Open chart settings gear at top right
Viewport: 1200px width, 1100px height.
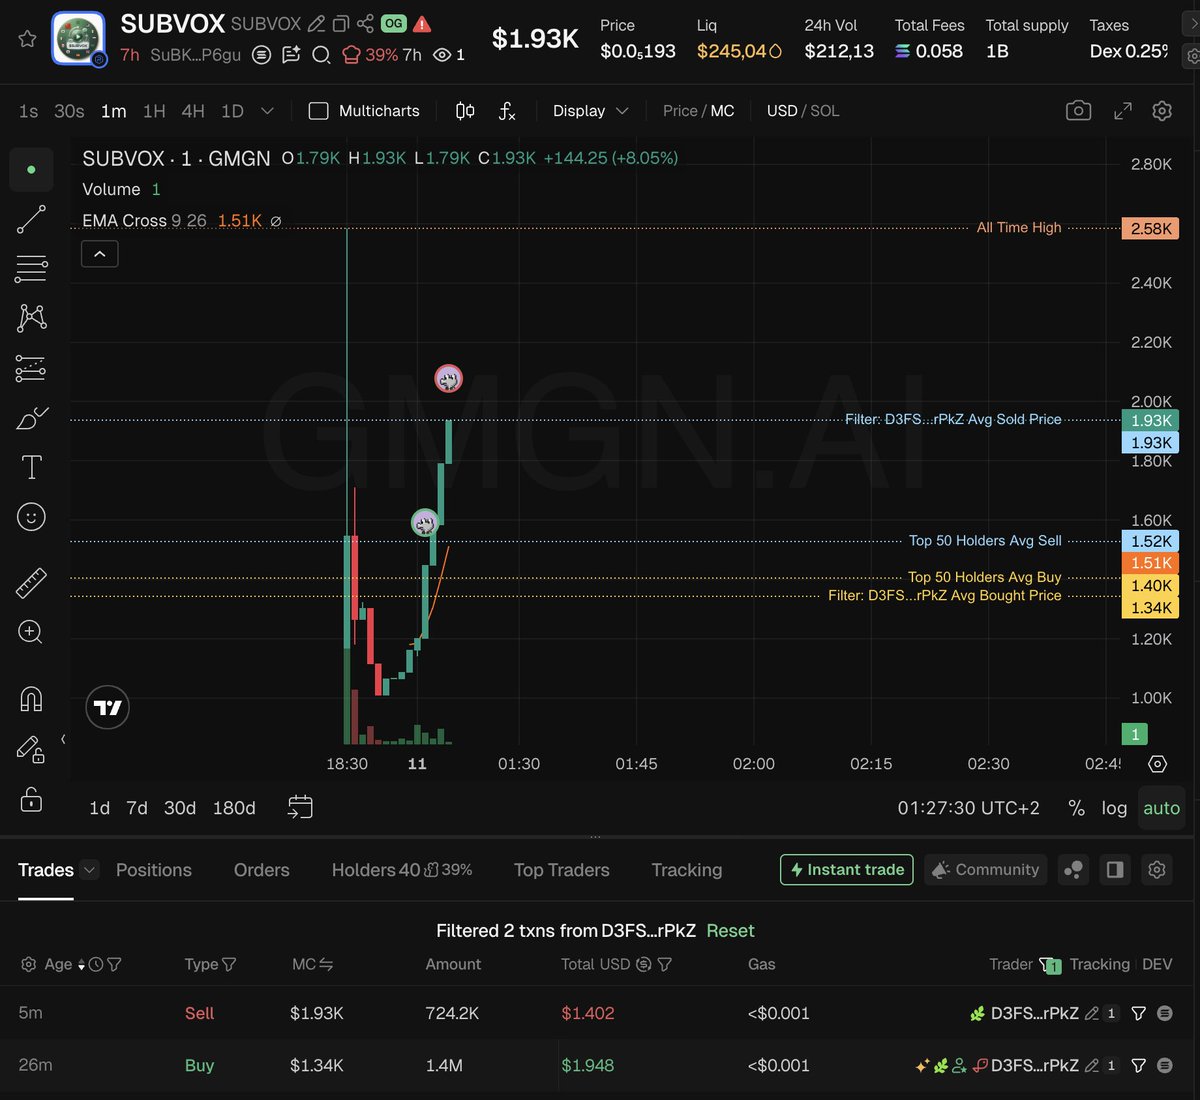1162,111
